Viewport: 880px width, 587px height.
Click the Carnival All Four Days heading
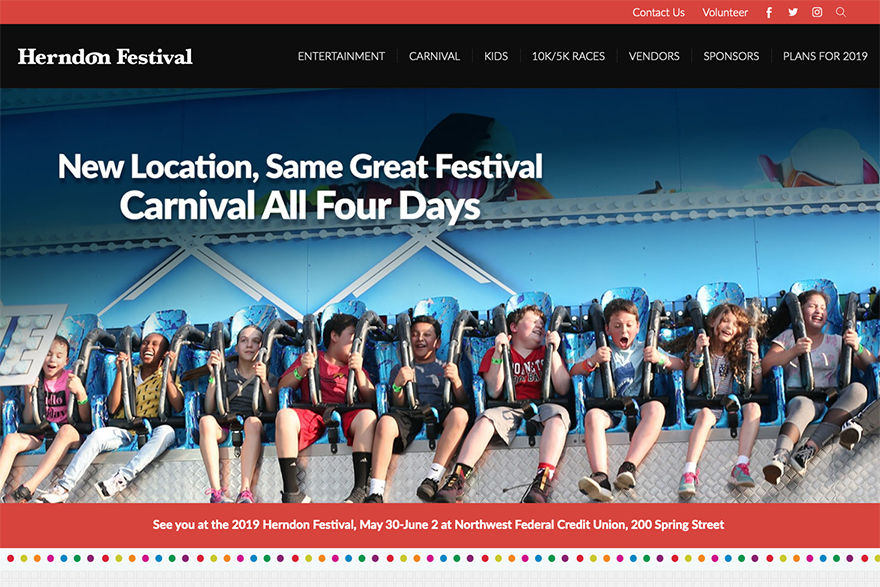click(300, 206)
